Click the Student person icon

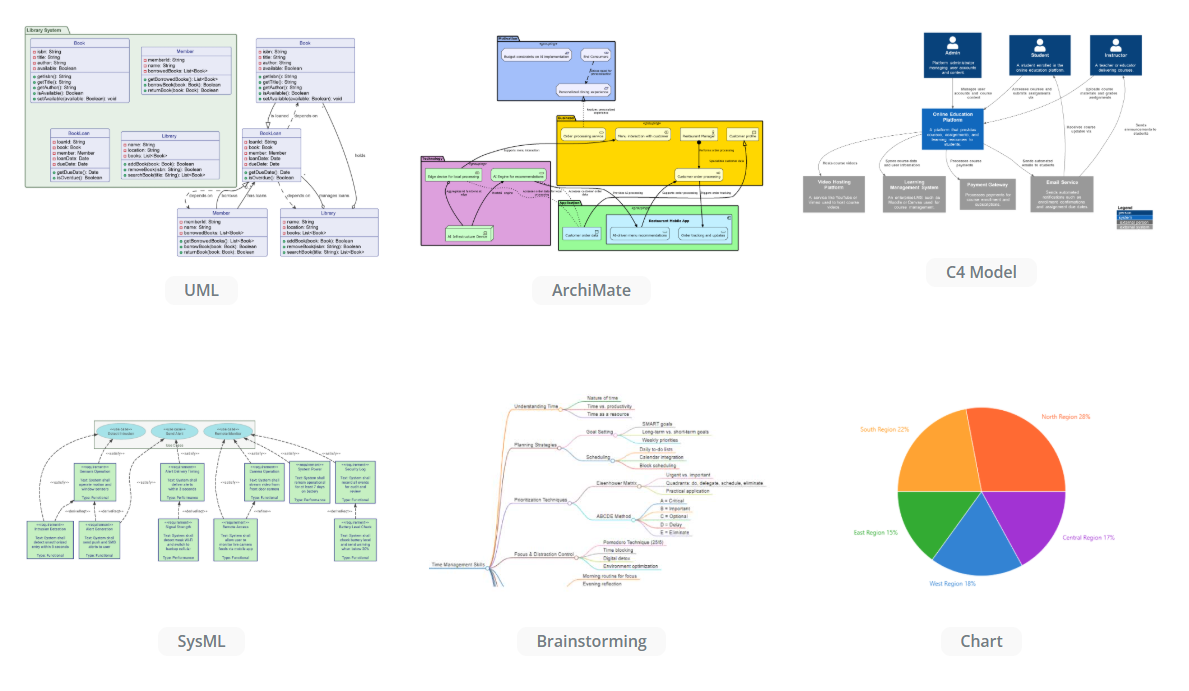tap(1040, 44)
